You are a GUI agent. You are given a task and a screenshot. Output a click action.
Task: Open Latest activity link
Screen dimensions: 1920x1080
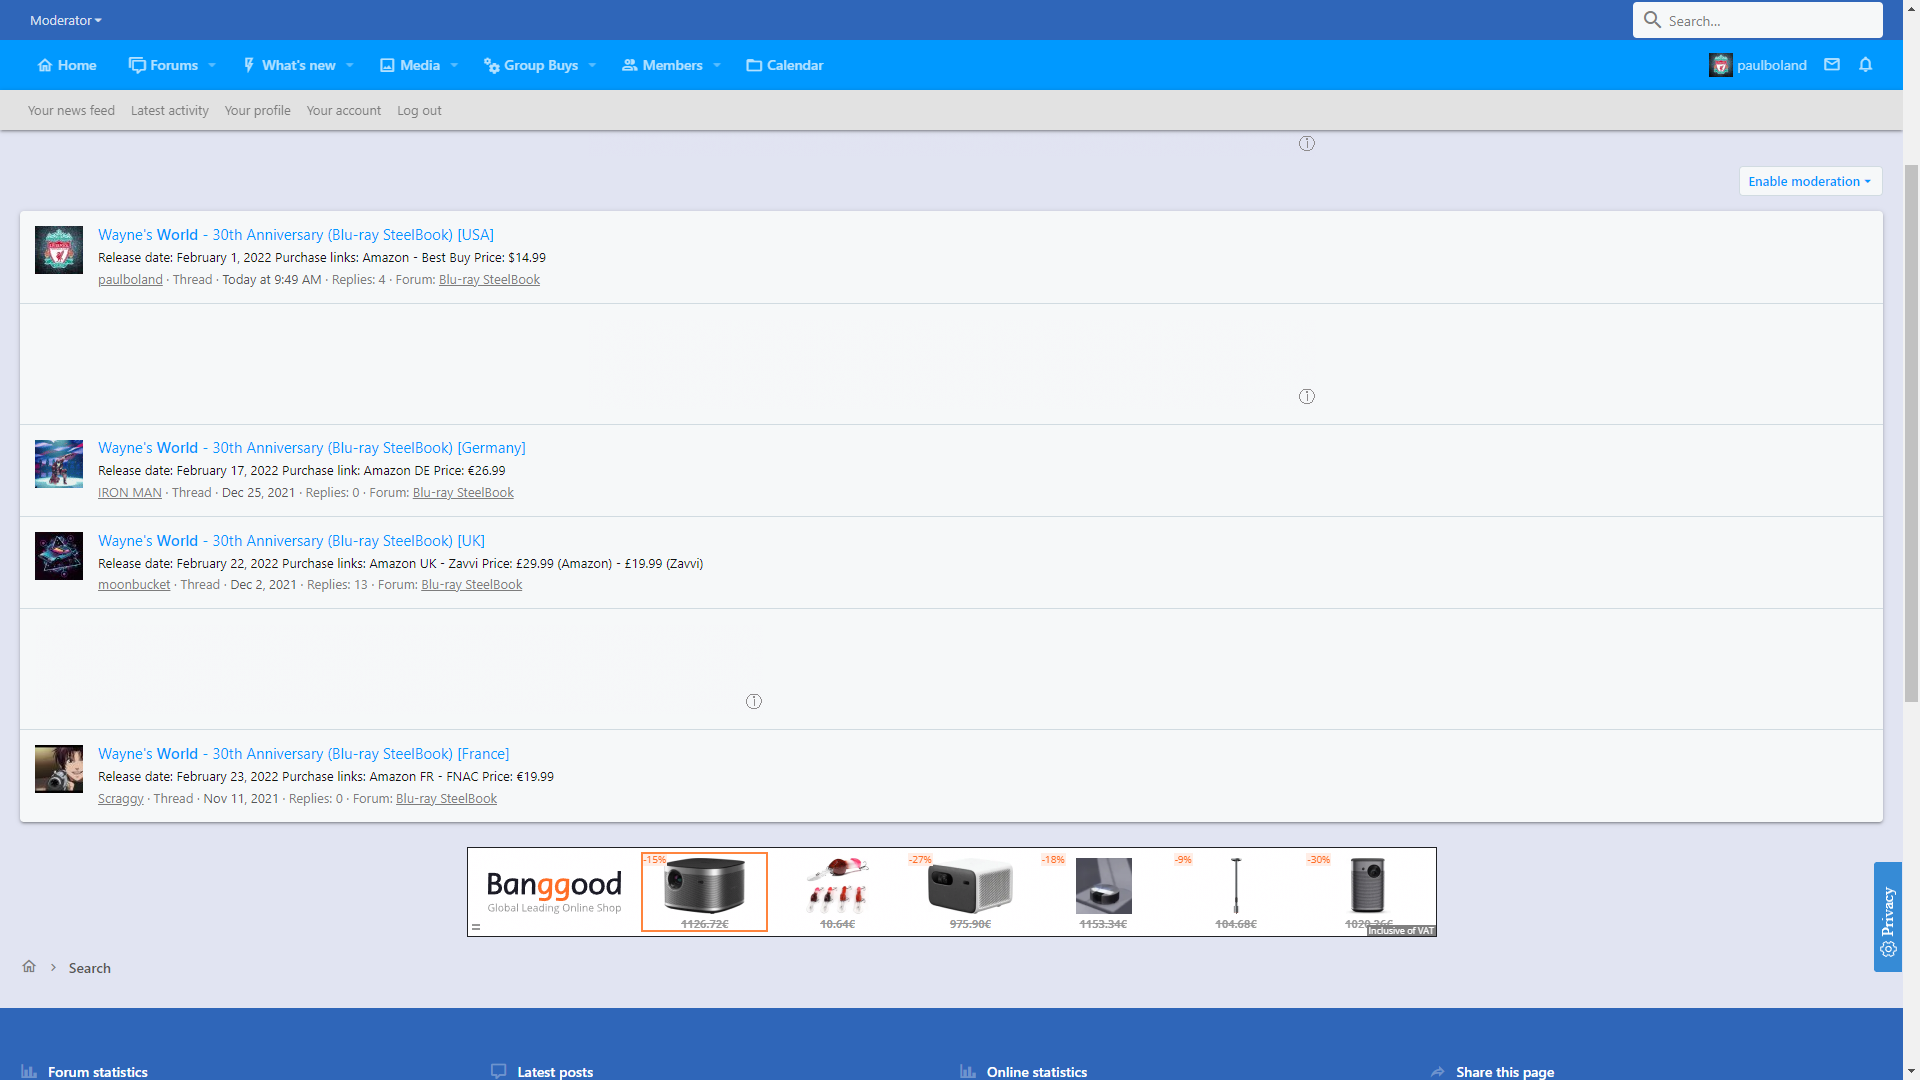click(170, 110)
